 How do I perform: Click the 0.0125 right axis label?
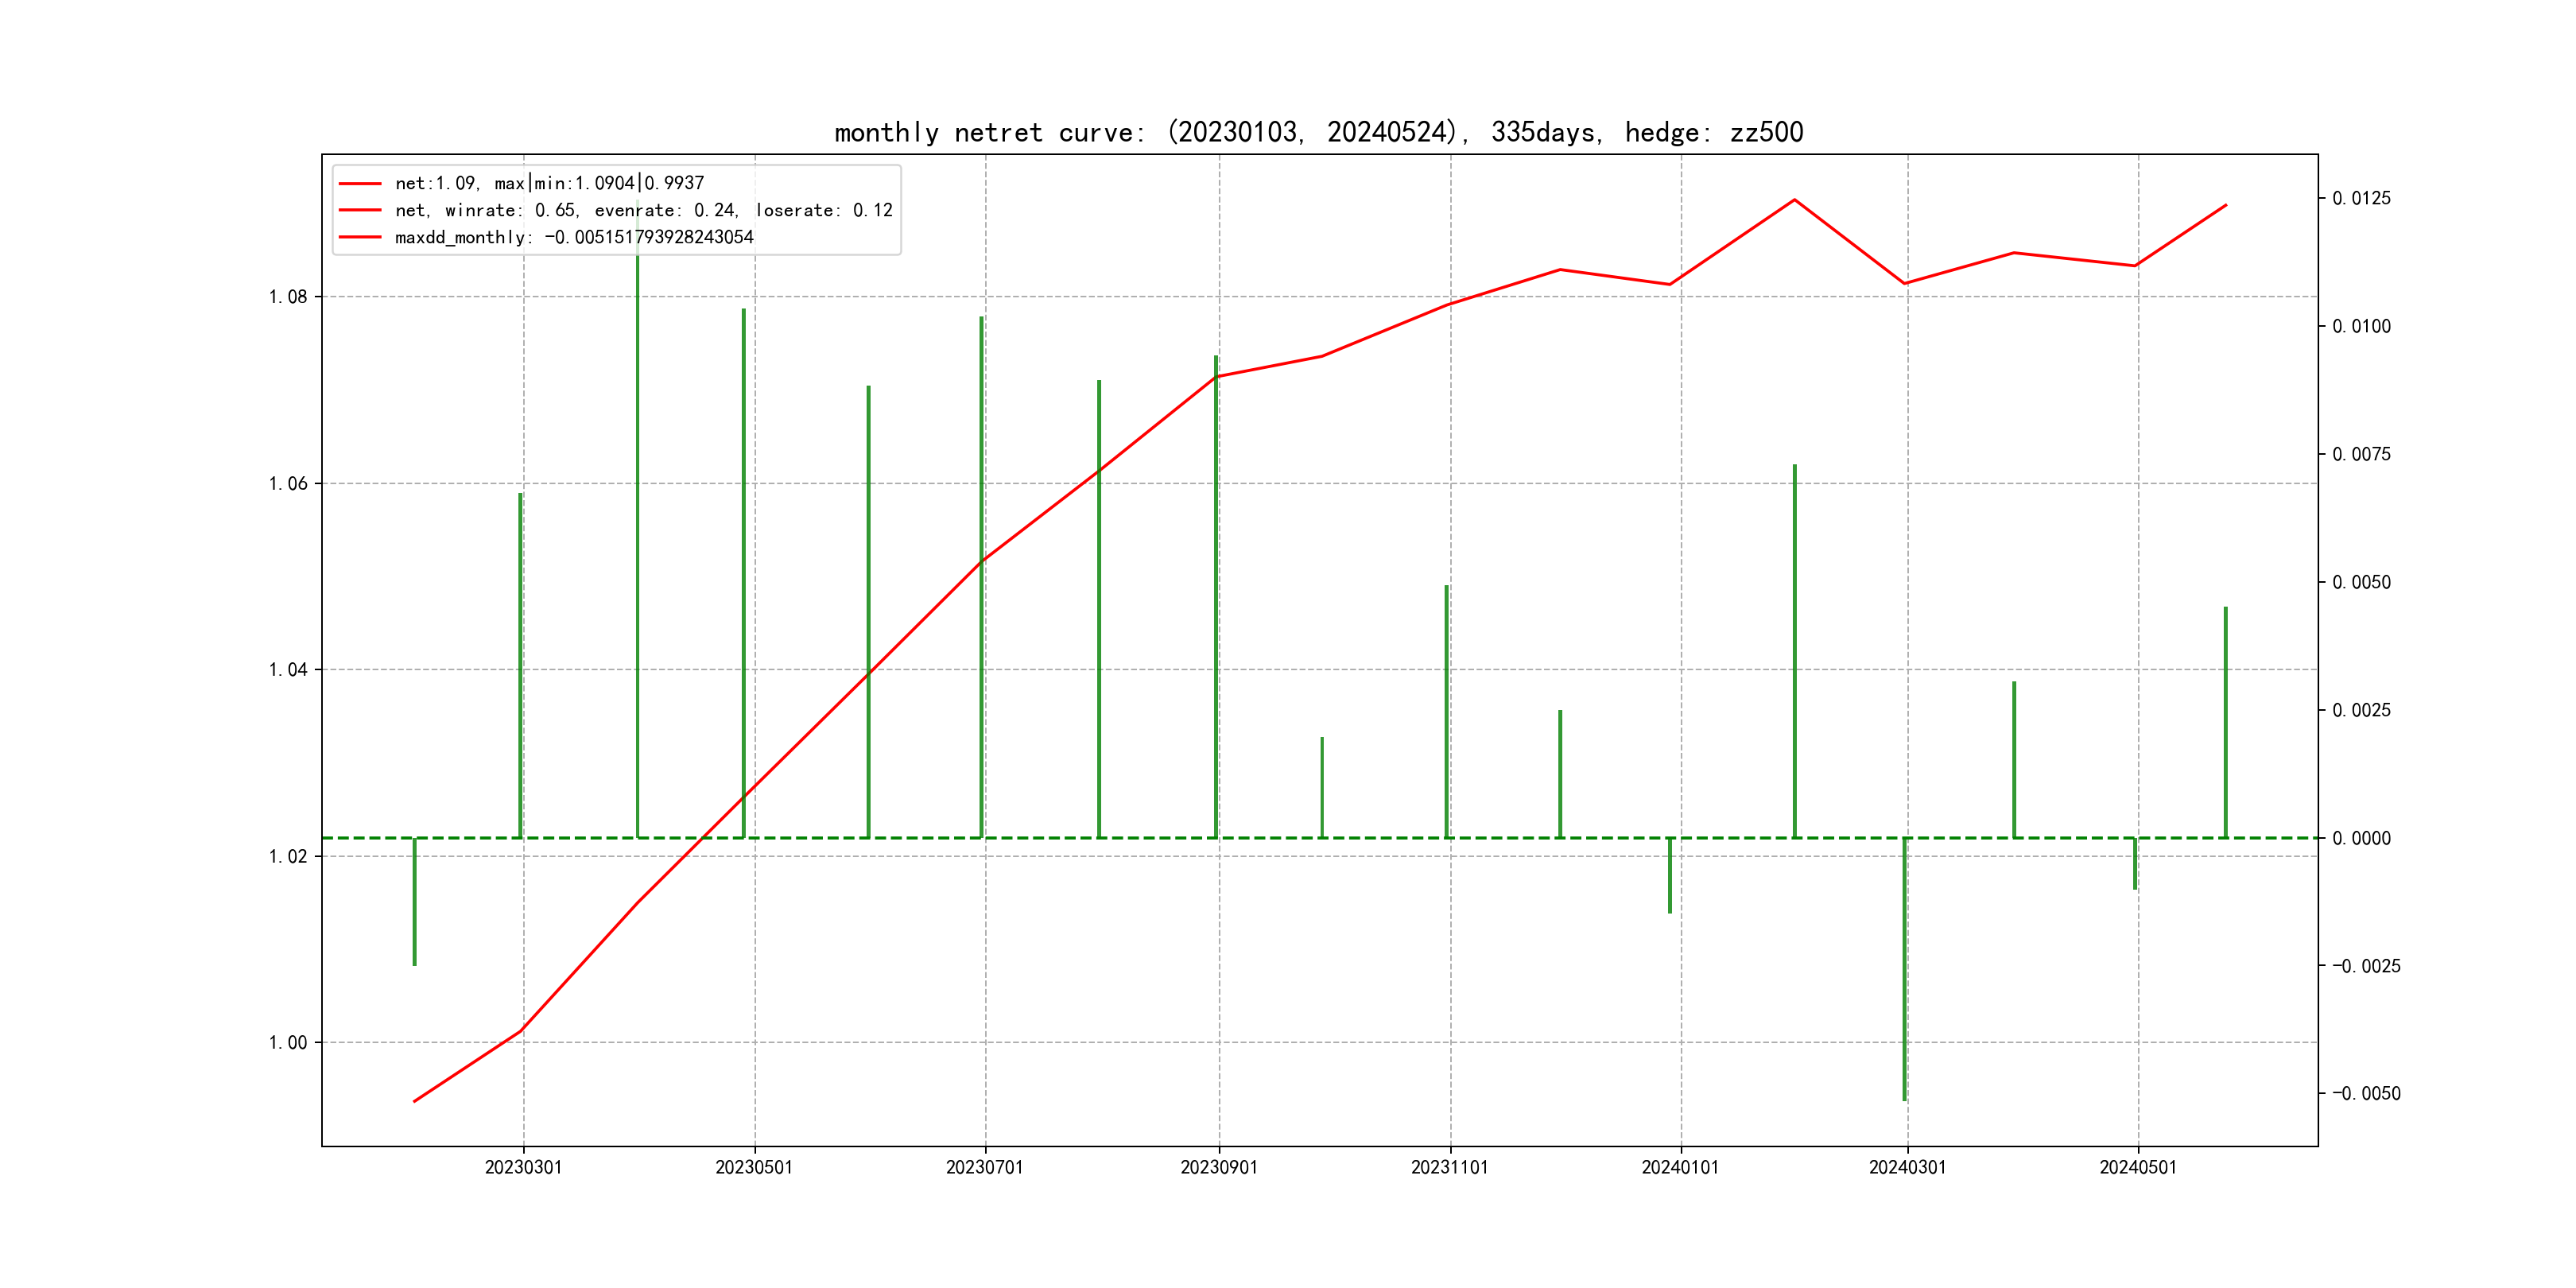[2361, 199]
